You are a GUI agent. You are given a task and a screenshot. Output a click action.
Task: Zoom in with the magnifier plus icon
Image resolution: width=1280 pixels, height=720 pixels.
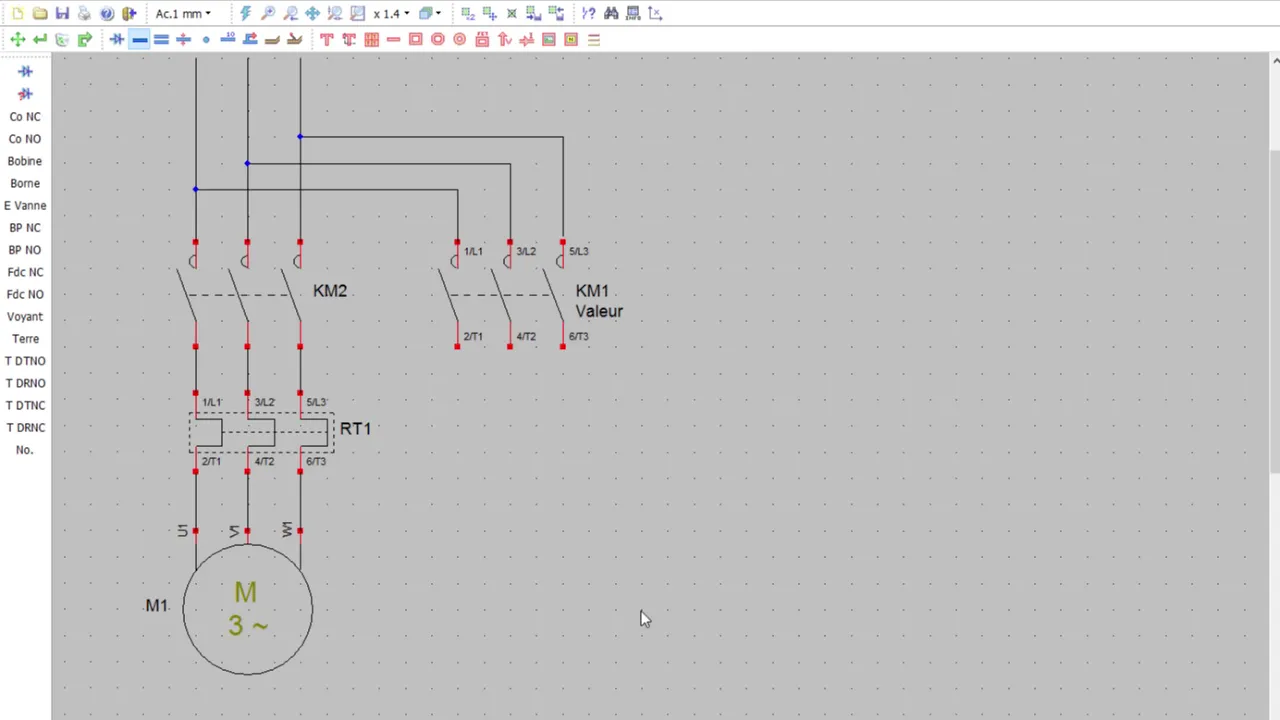click(x=268, y=13)
